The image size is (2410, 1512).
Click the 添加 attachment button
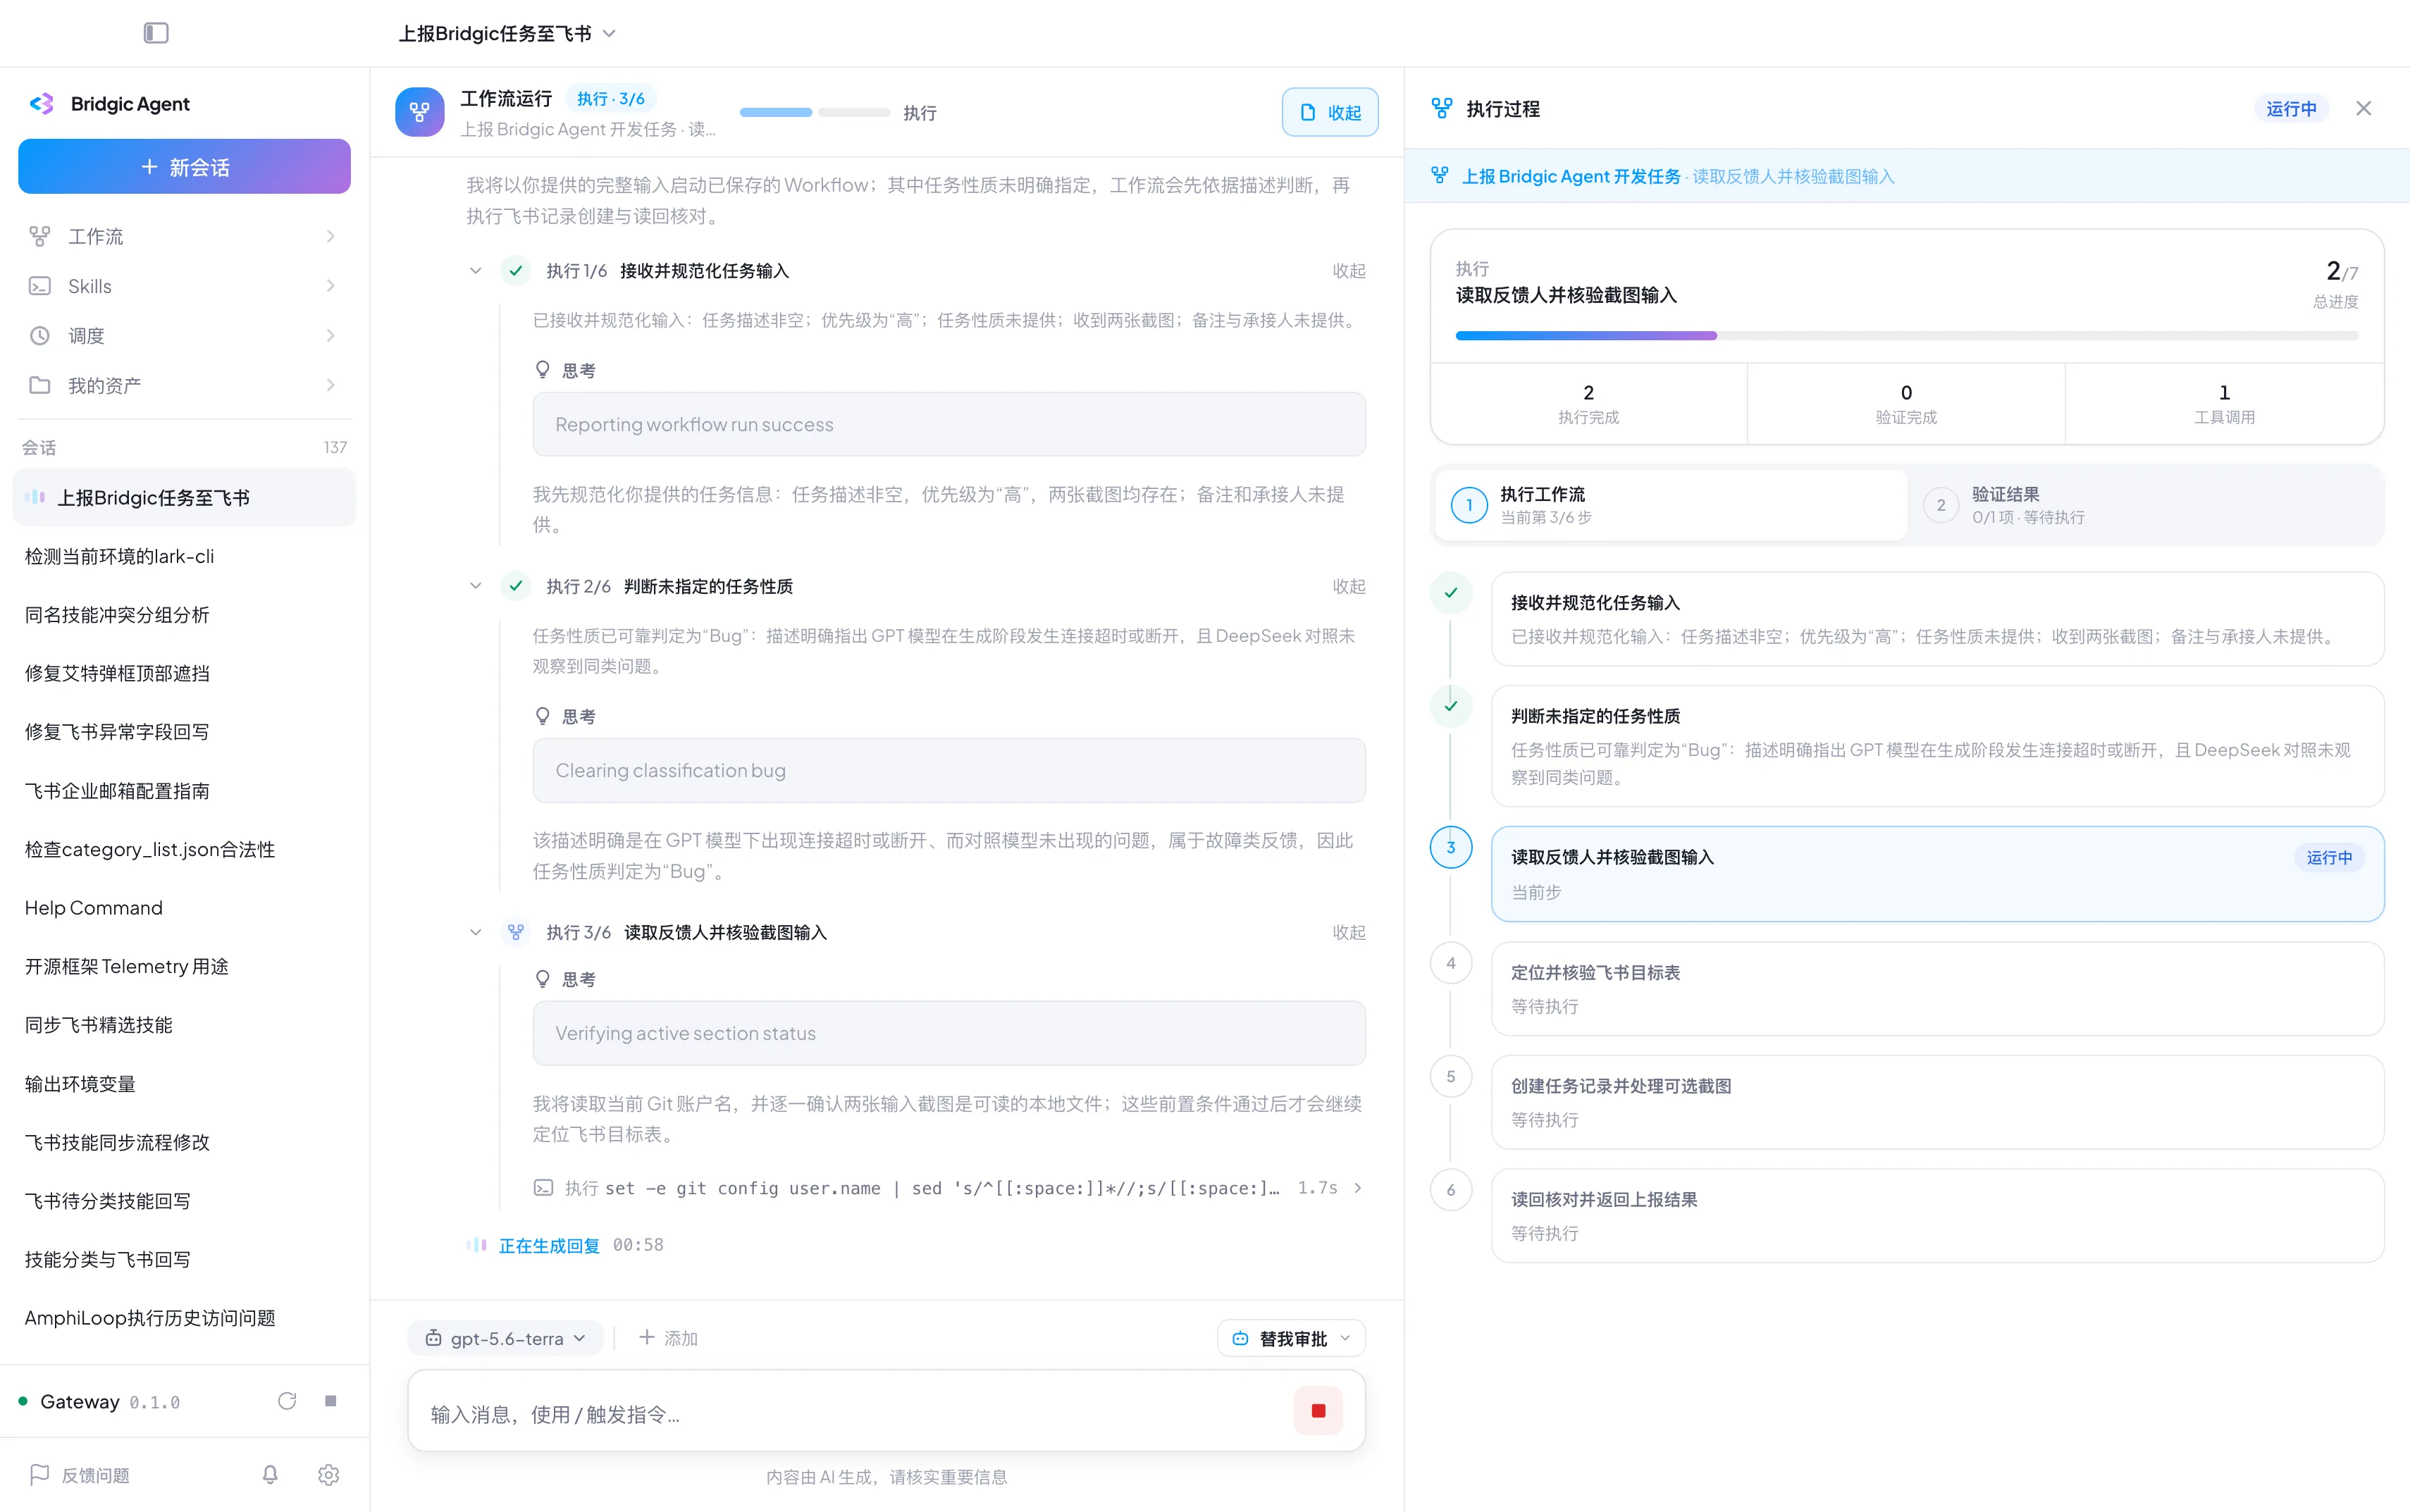pos(668,1338)
